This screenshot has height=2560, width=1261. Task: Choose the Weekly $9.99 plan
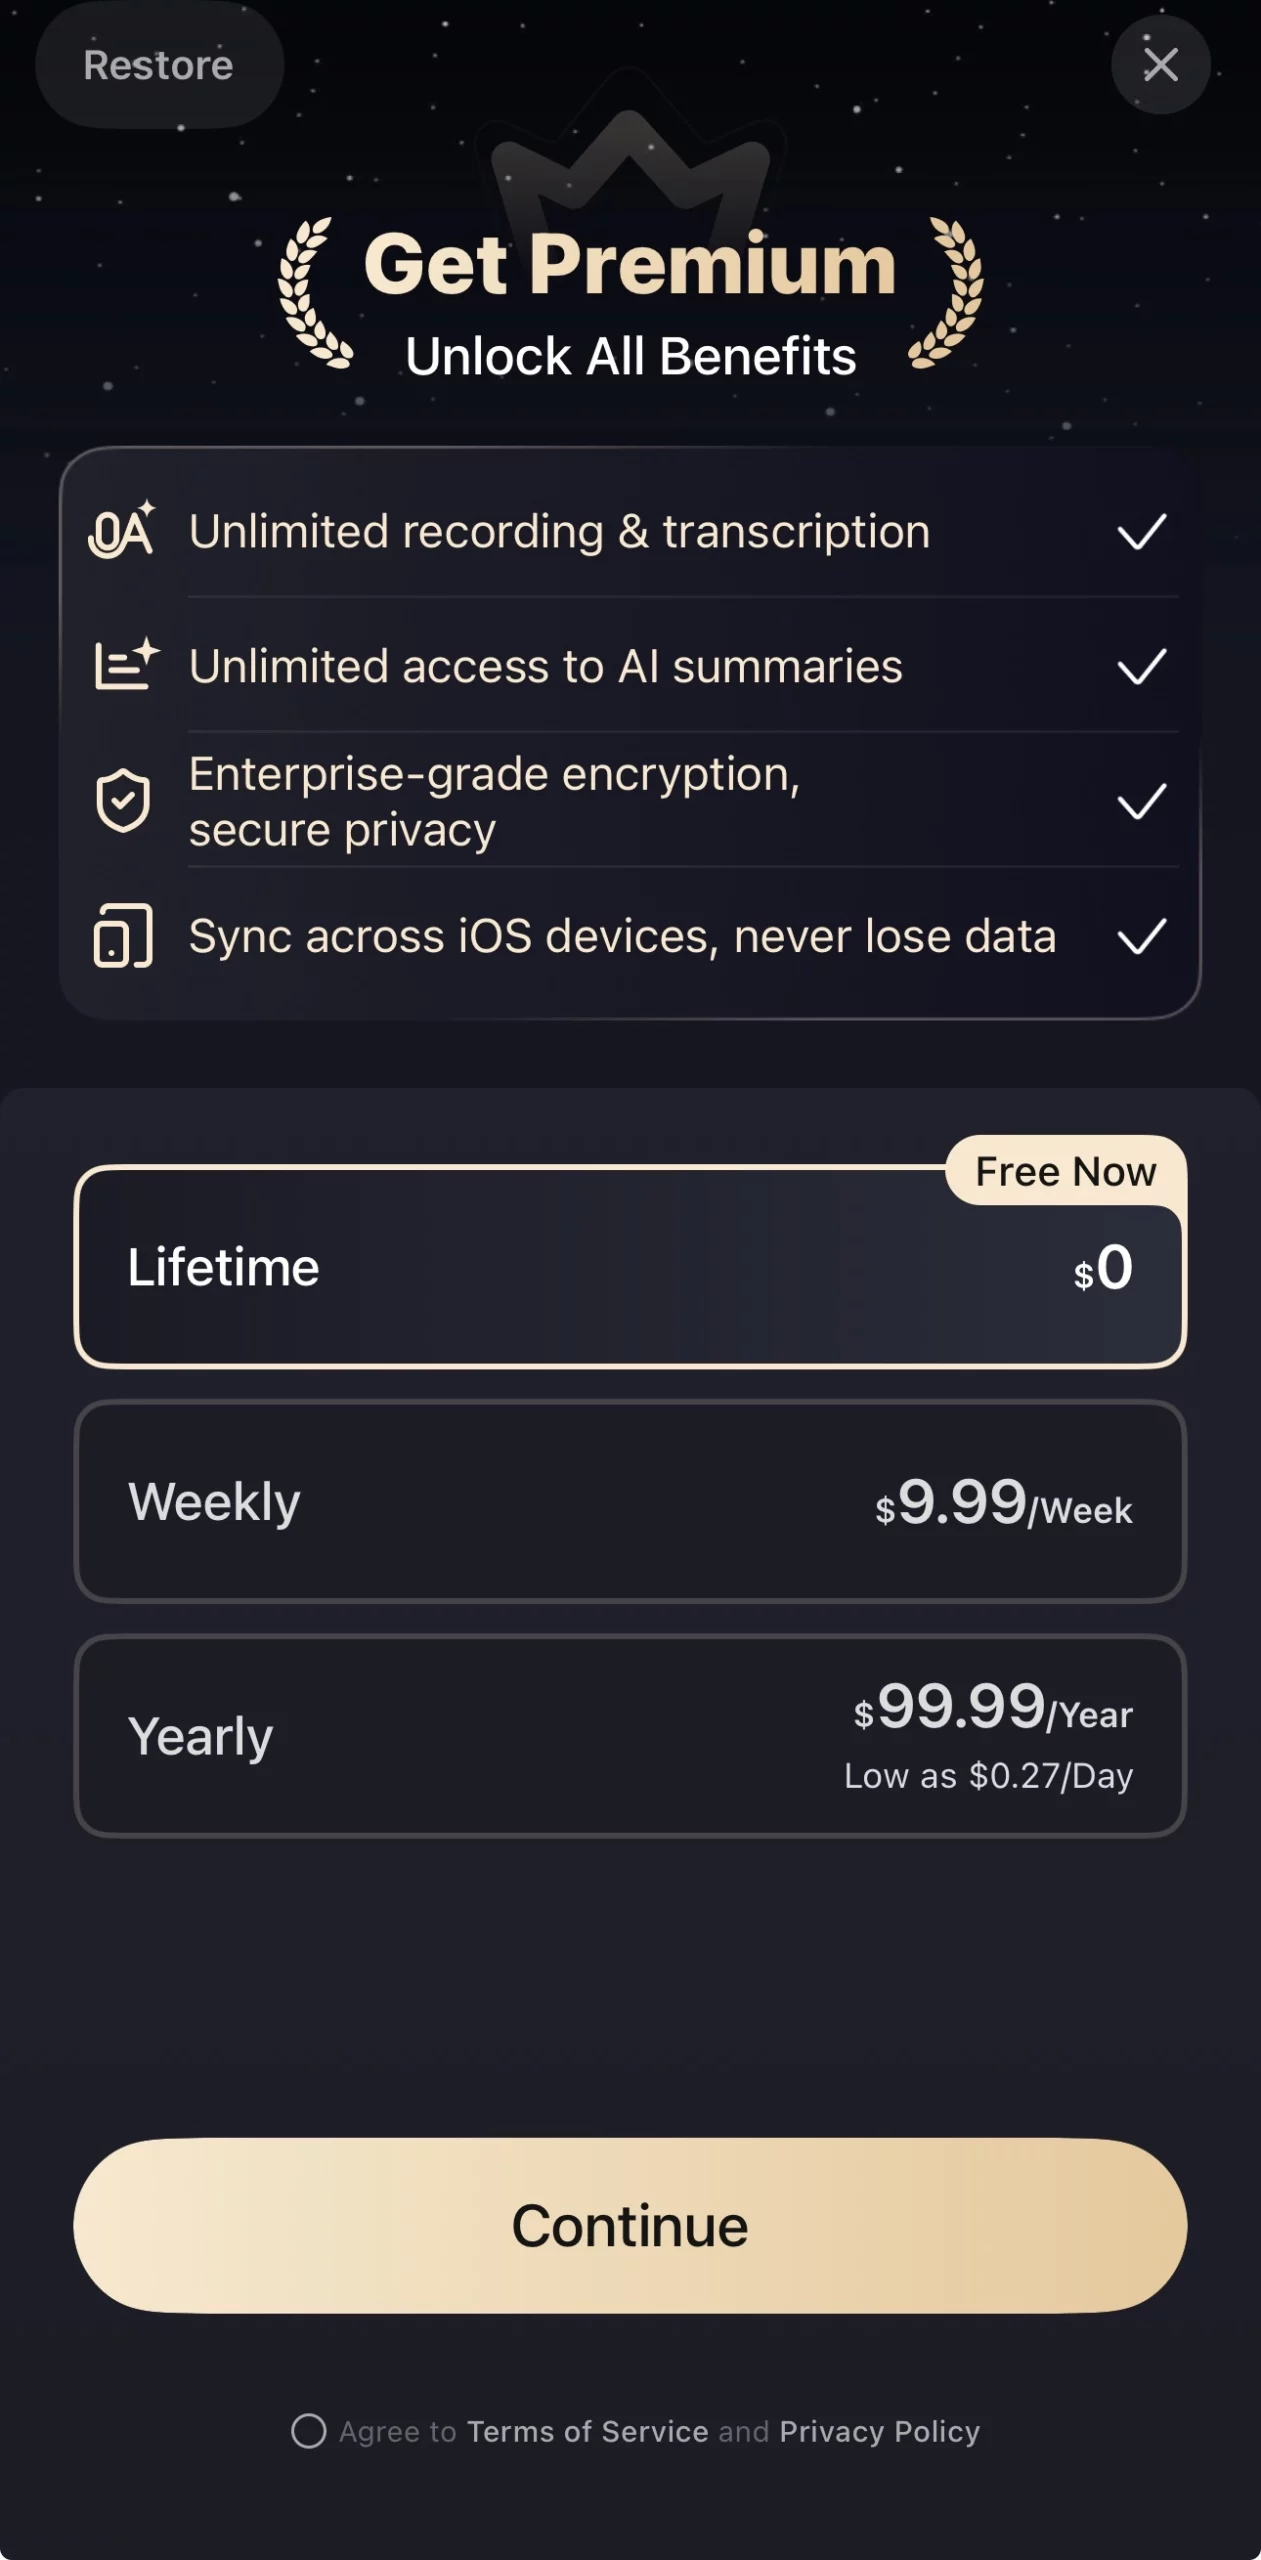pos(630,1502)
